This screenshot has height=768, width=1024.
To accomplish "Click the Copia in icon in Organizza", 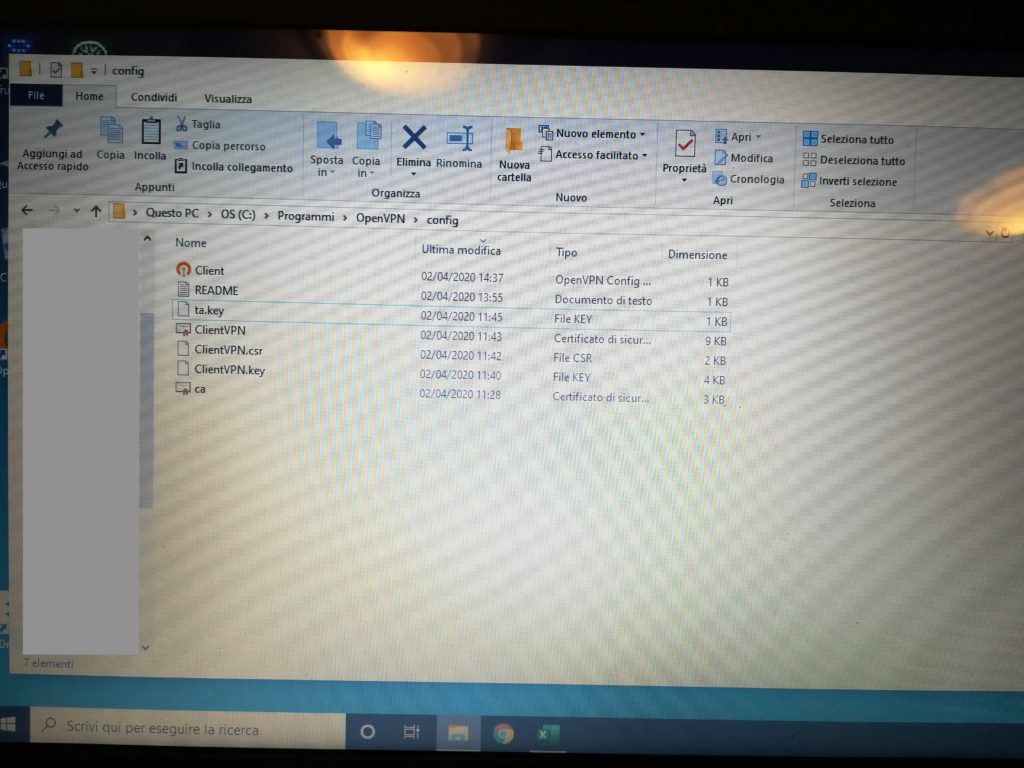I will 369,135.
